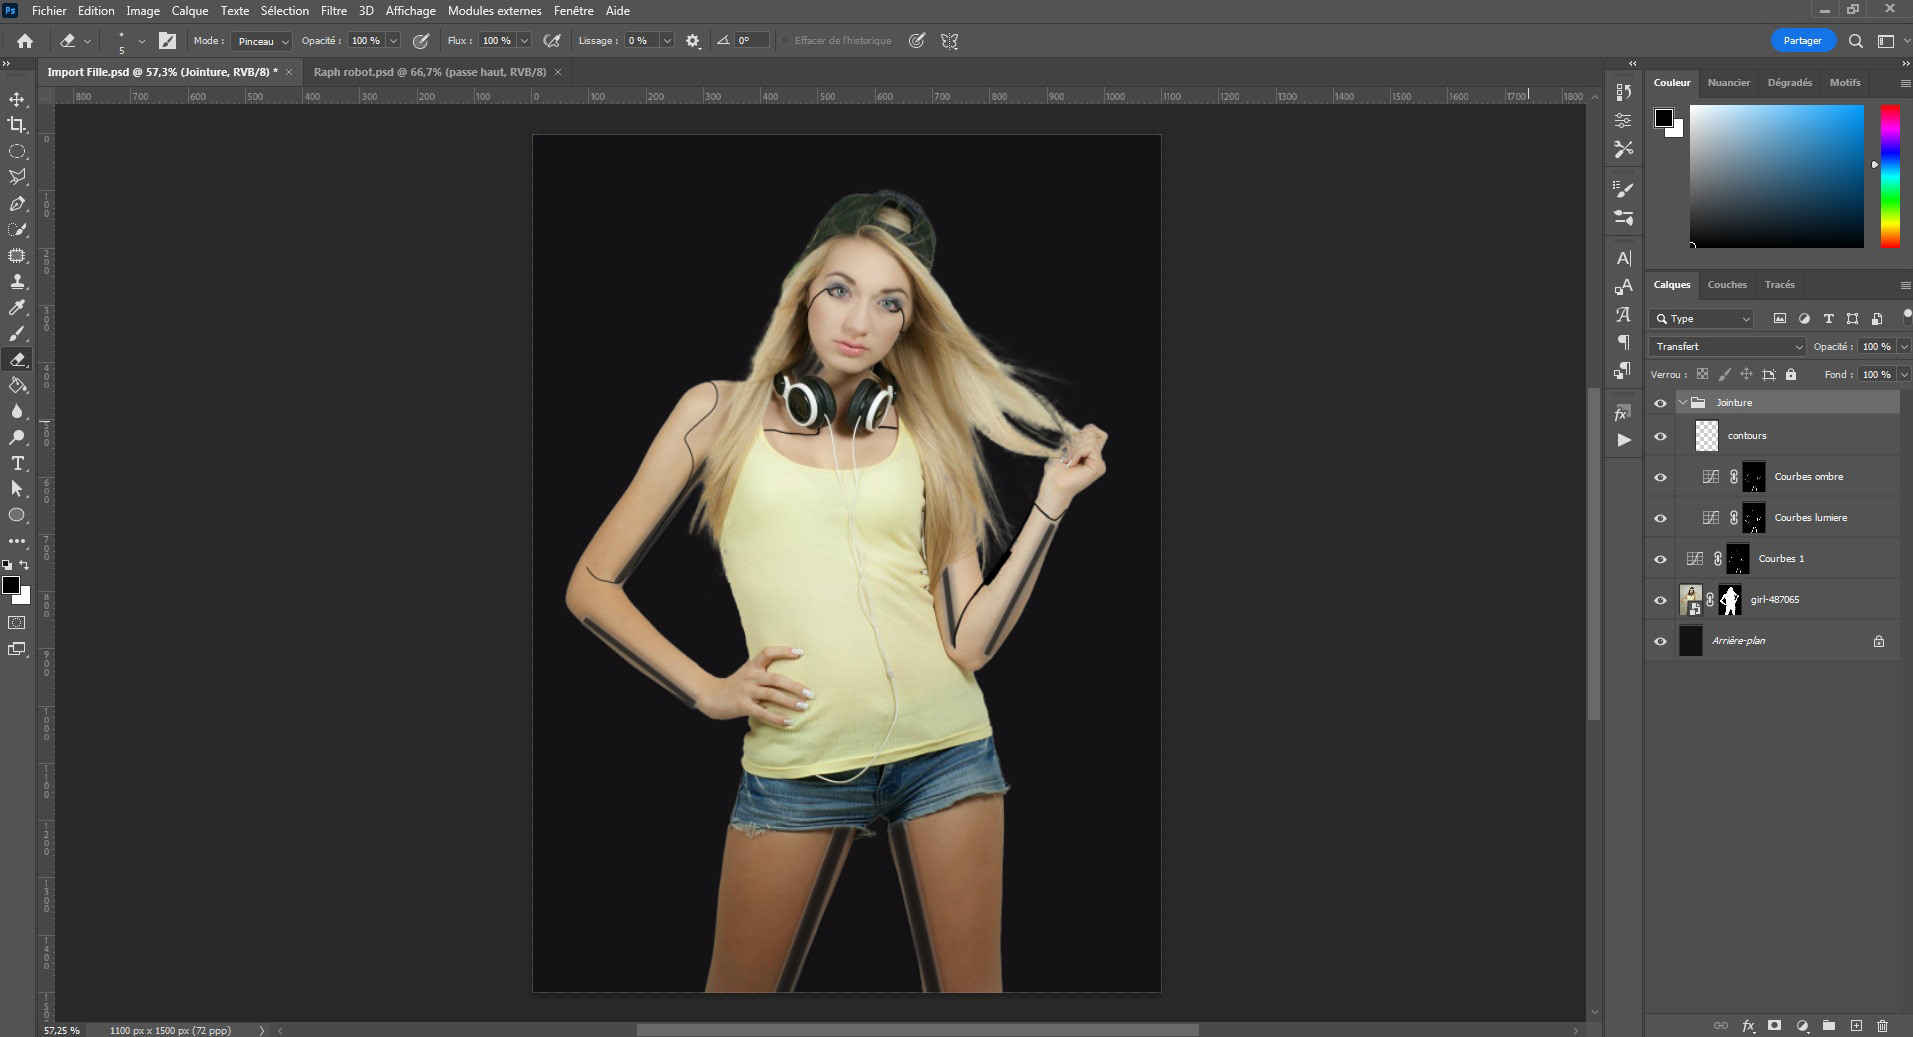1913x1037 pixels.
Task: Select the Eraser tool in left toolbar
Action: (x=17, y=360)
